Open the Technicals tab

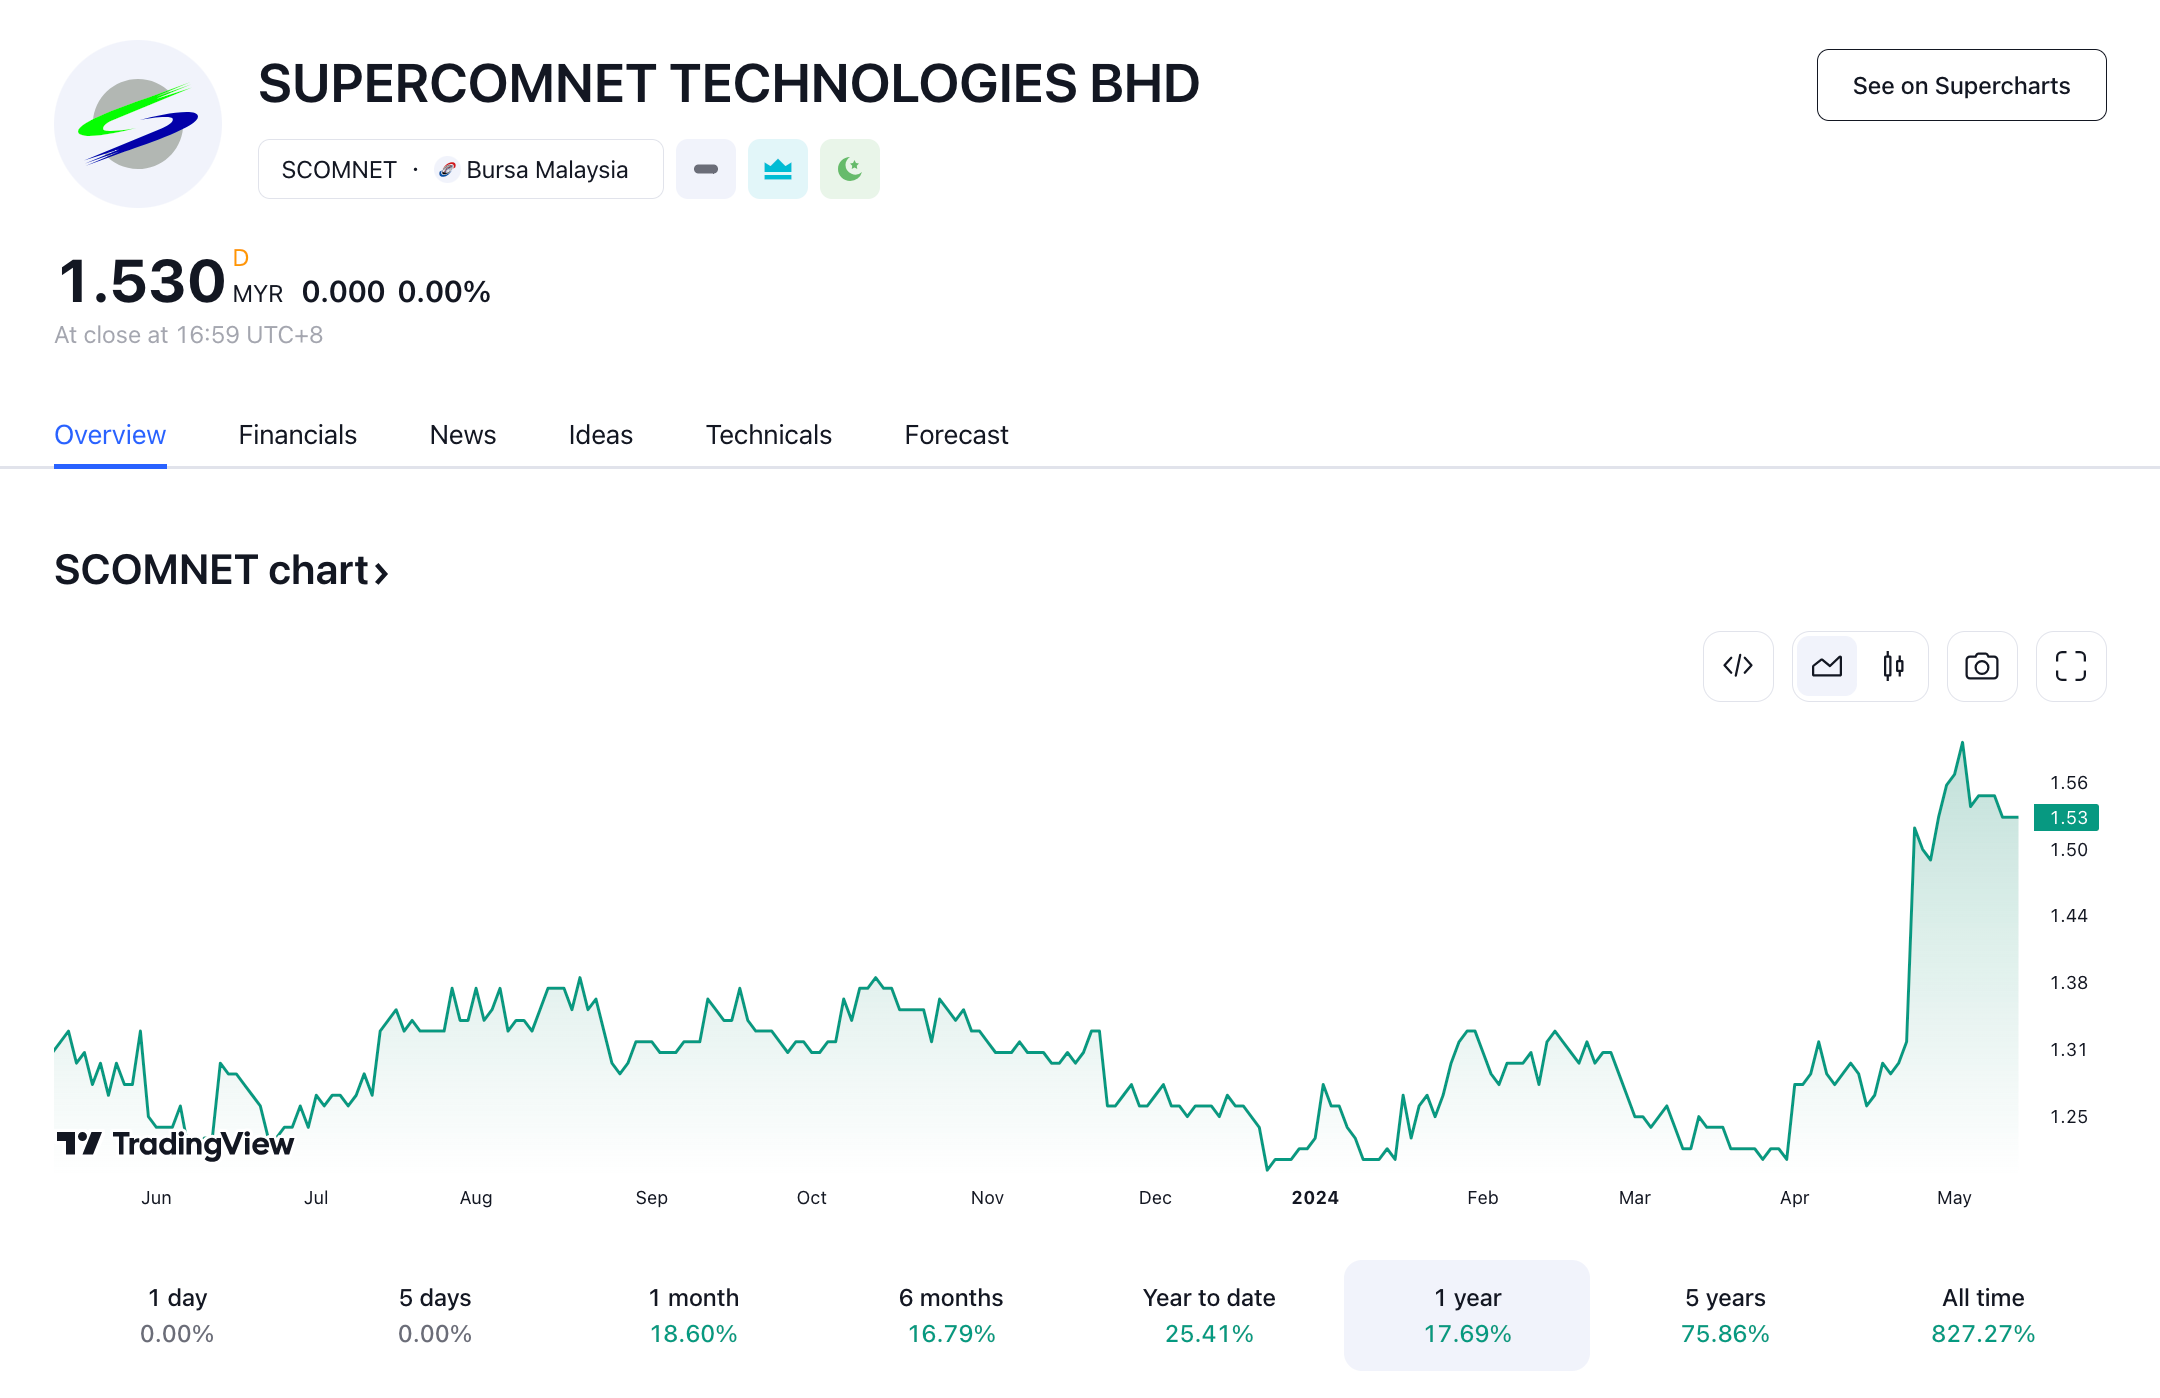pyautogui.click(x=768, y=435)
